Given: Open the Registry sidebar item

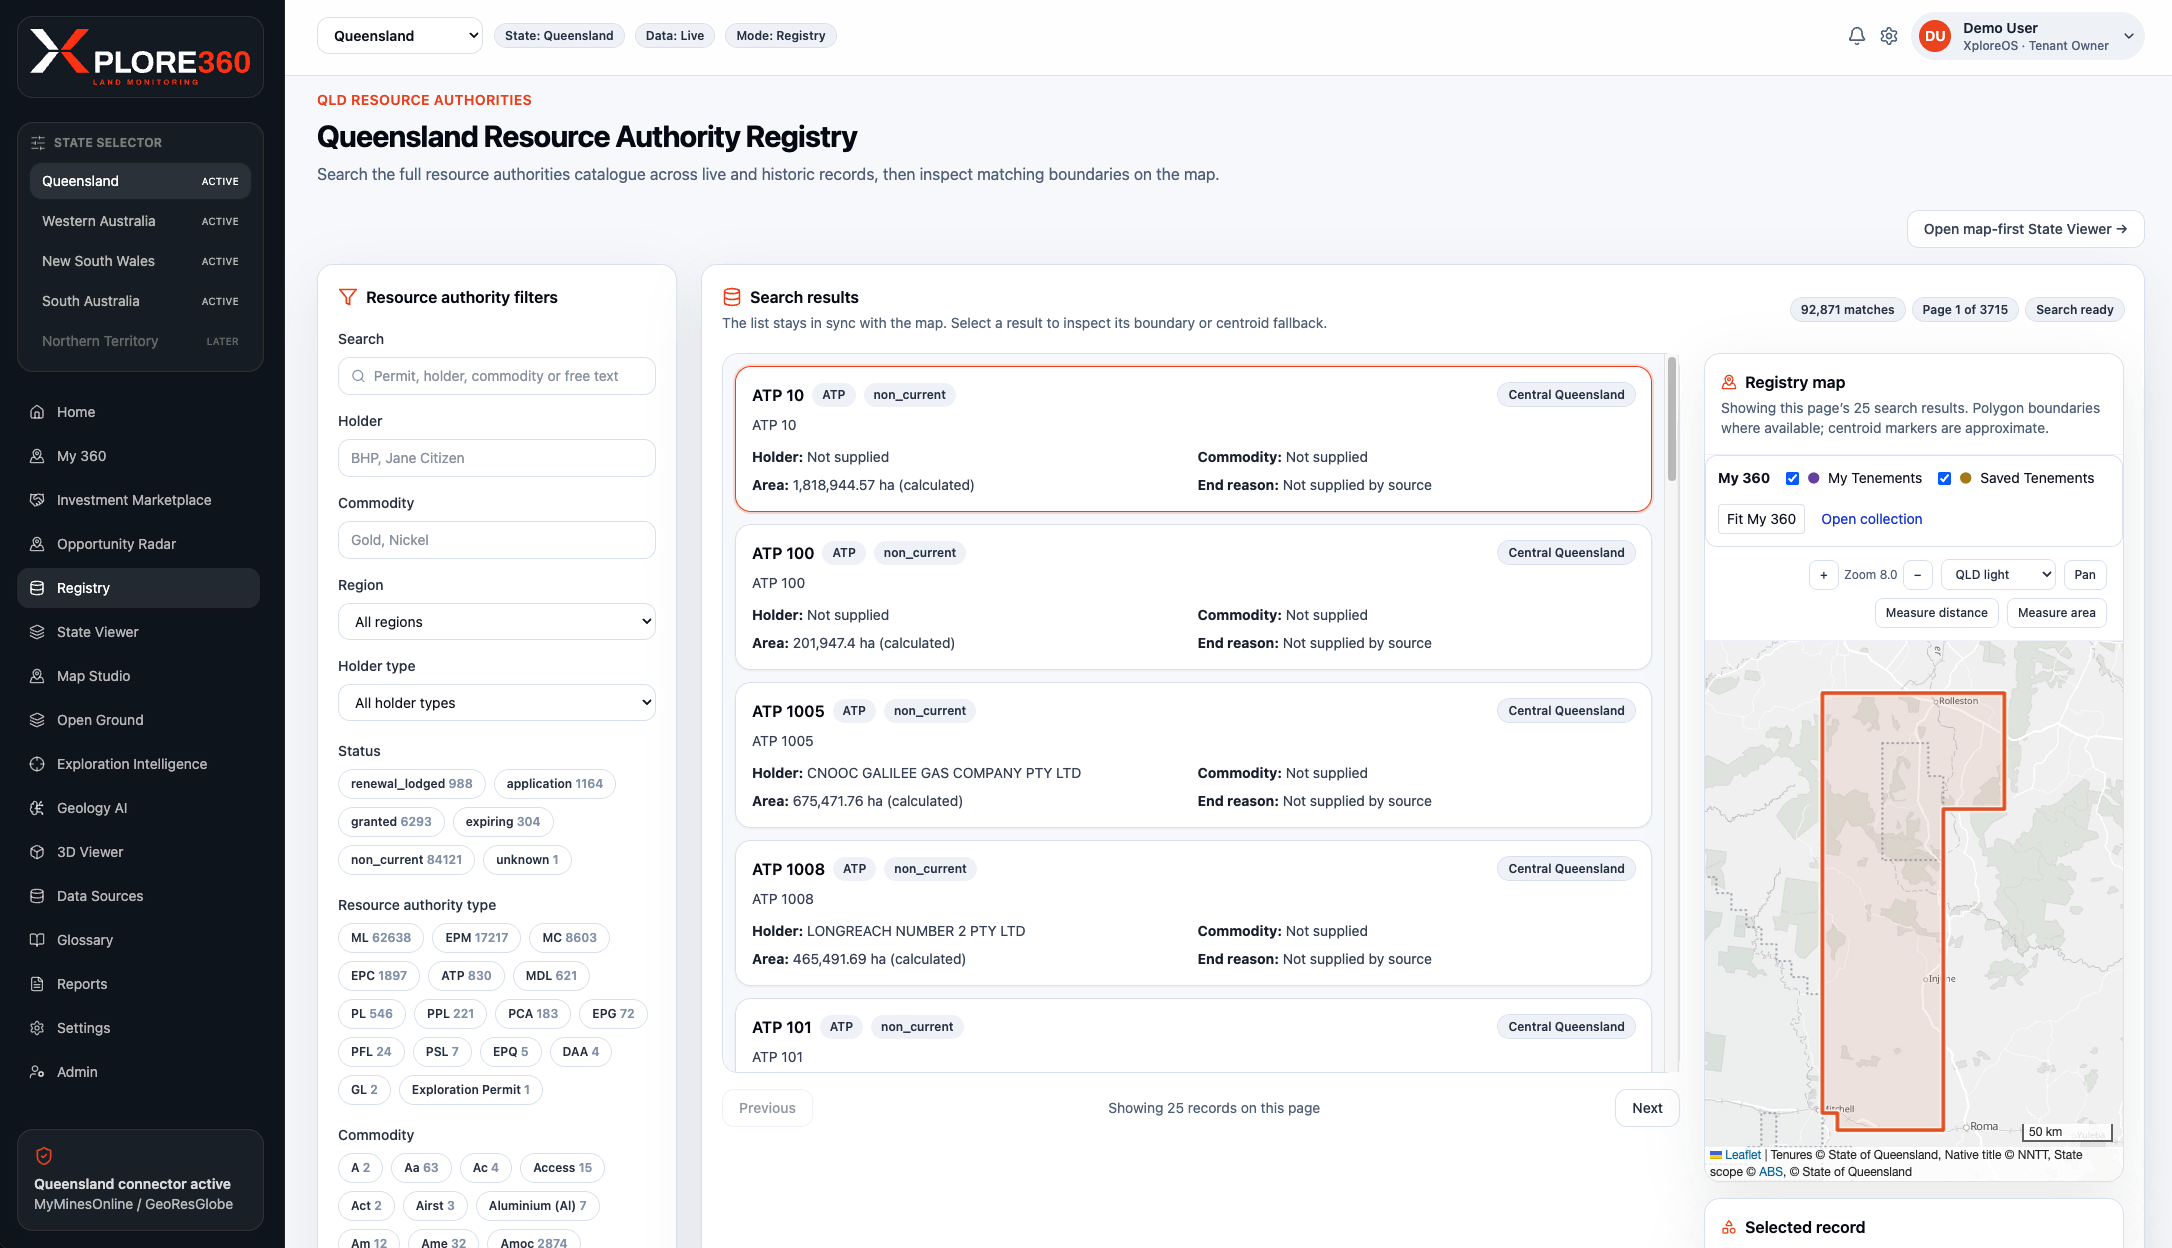Looking at the screenshot, I should pos(138,588).
